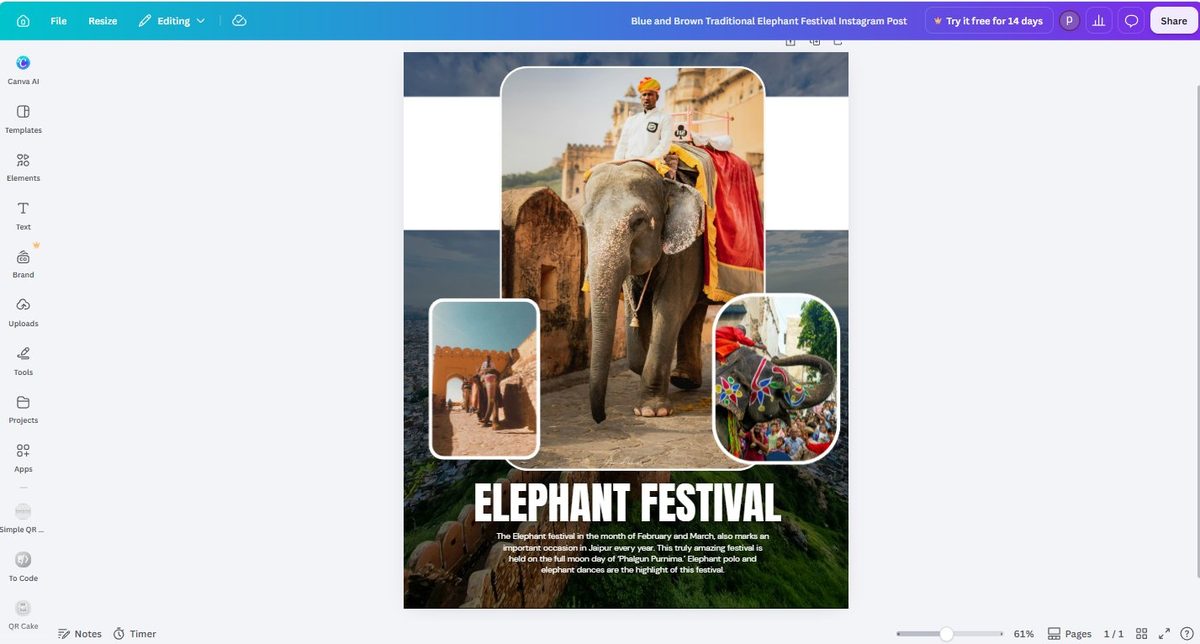Open the Elements panel
Image resolution: width=1200 pixels, height=644 pixels.
pyautogui.click(x=23, y=167)
